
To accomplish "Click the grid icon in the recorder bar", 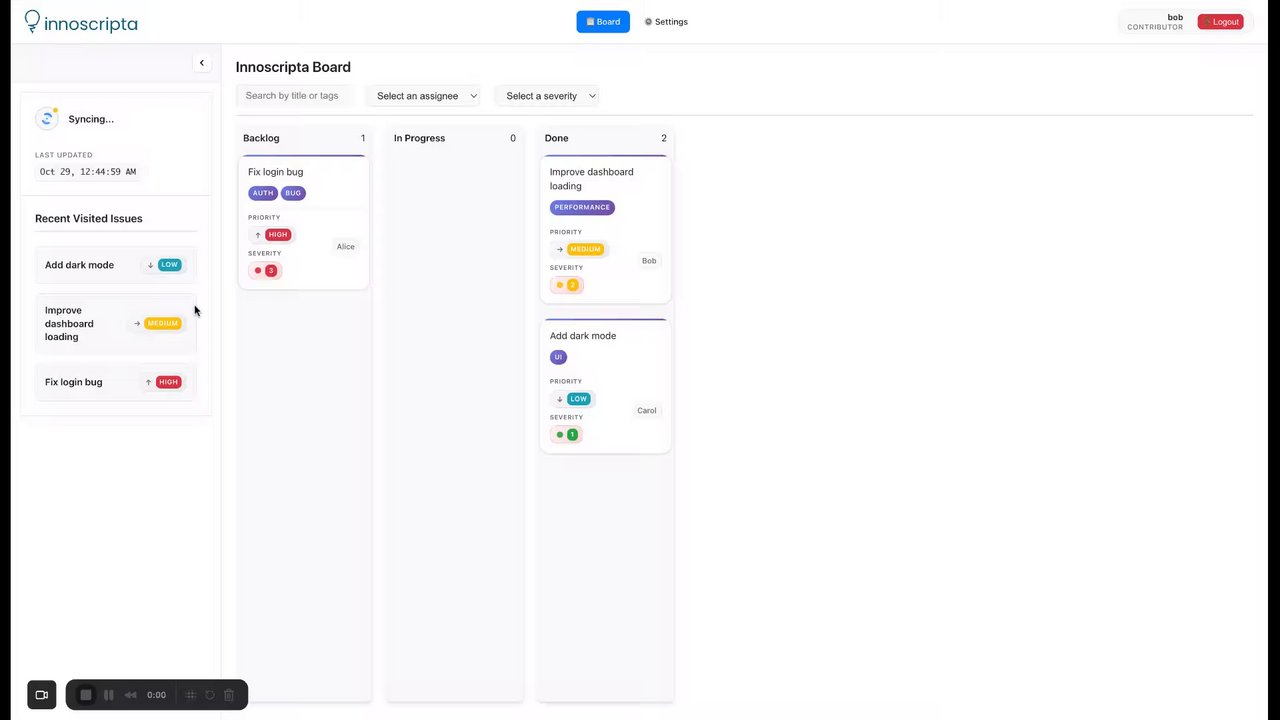I will [x=191, y=695].
